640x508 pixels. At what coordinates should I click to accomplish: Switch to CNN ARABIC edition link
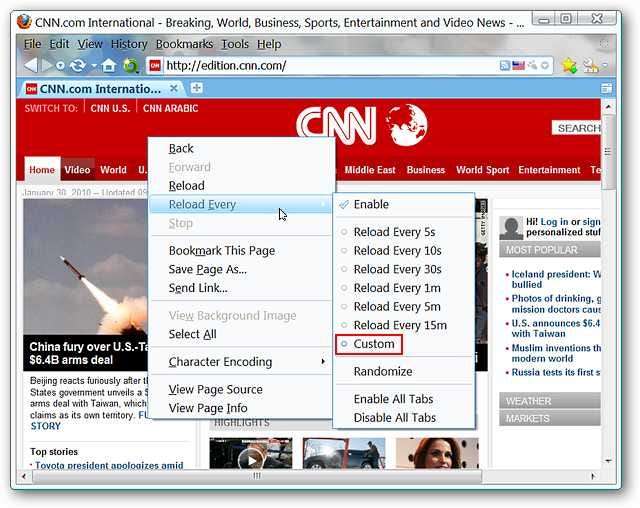click(170, 109)
